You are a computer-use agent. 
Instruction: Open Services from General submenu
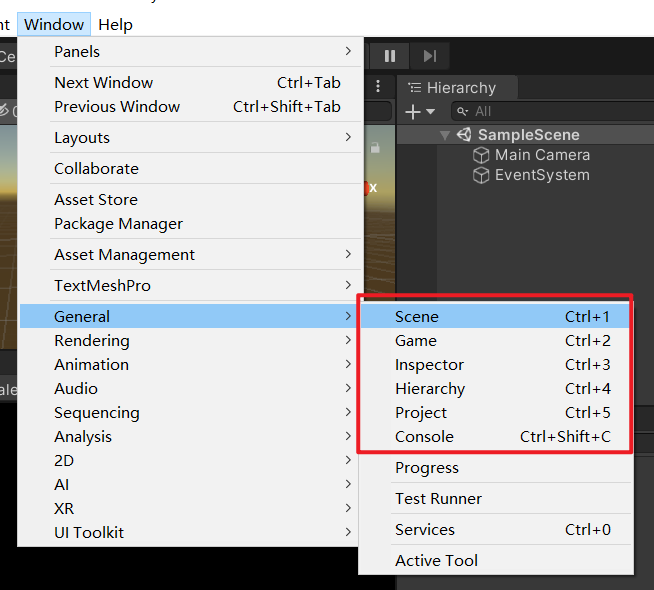(496, 530)
